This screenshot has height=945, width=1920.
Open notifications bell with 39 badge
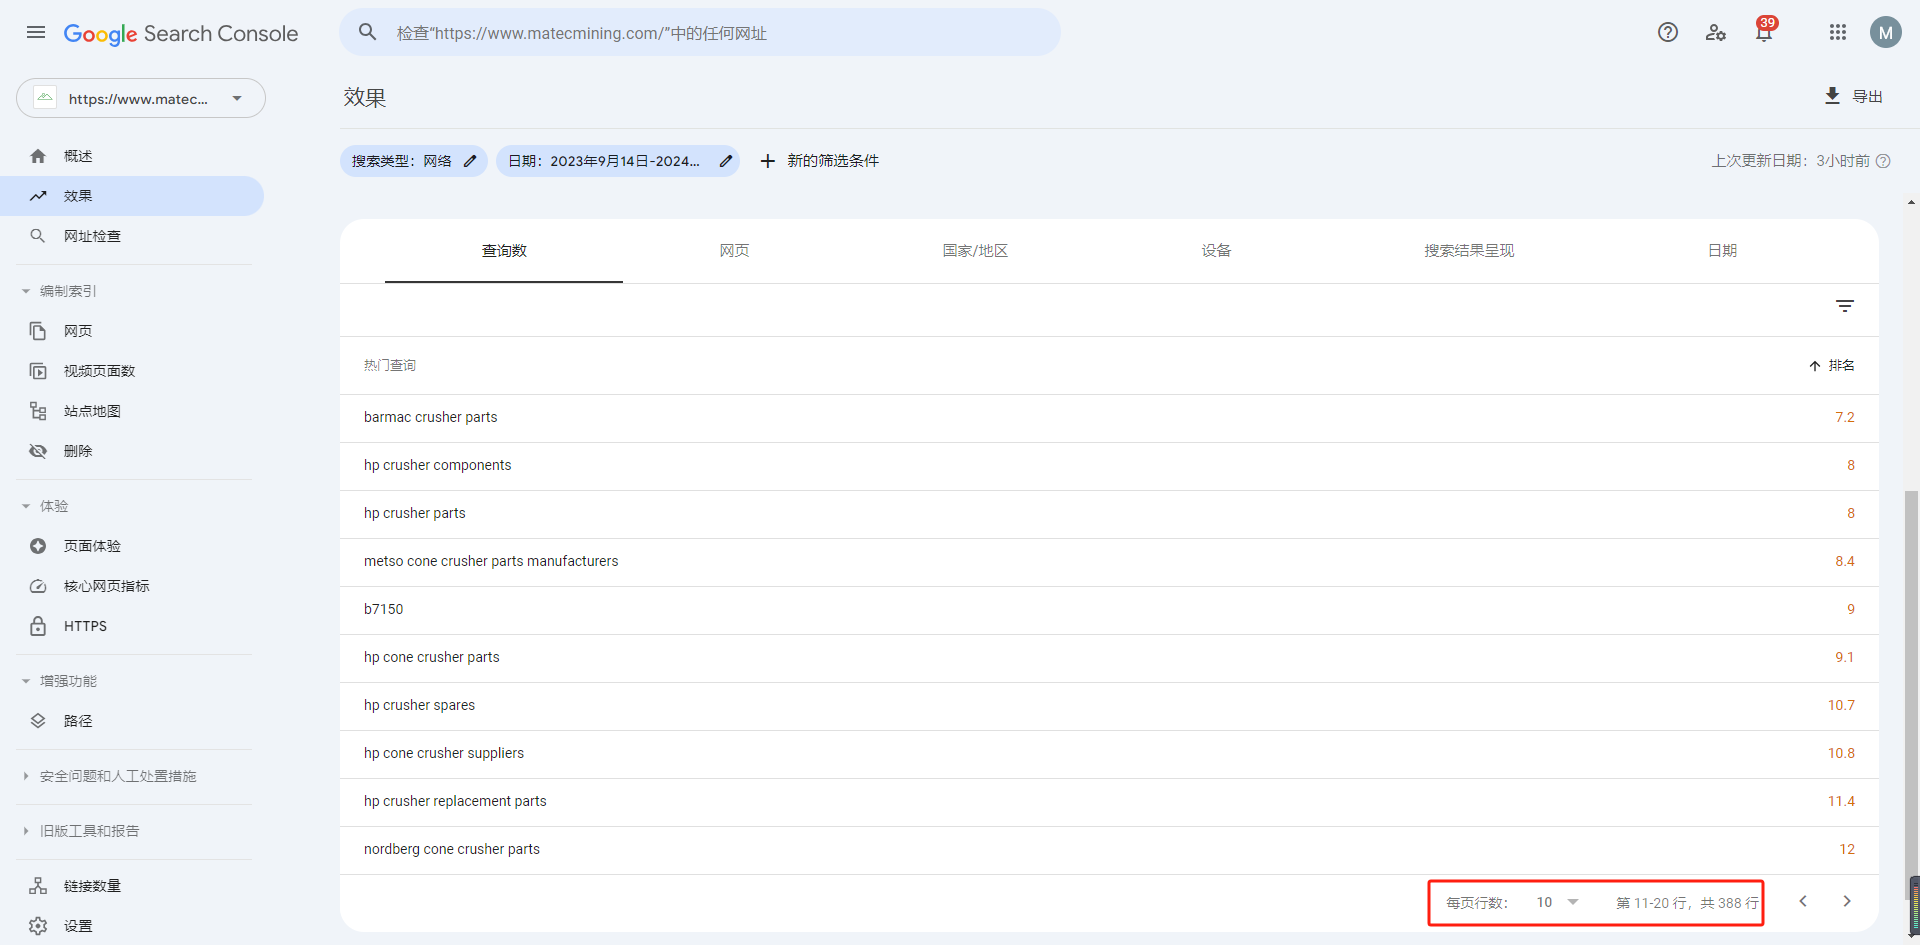1765,30
